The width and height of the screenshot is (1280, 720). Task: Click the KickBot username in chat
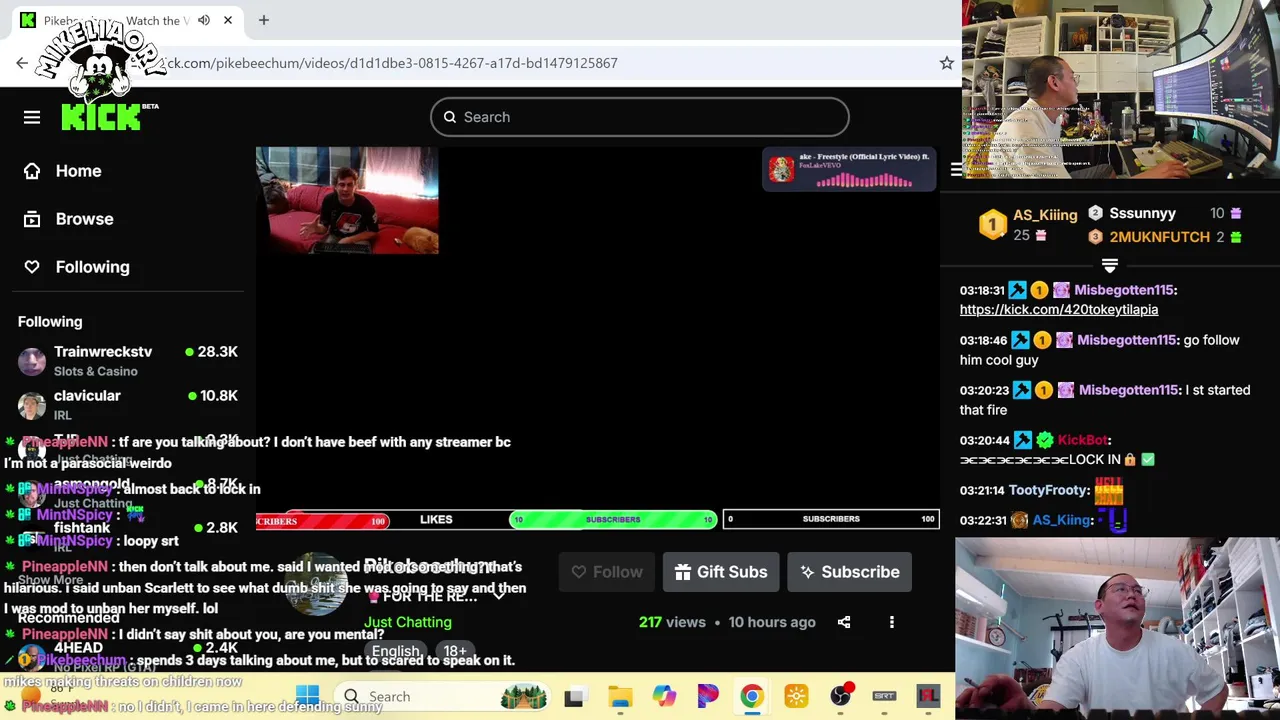1083,440
